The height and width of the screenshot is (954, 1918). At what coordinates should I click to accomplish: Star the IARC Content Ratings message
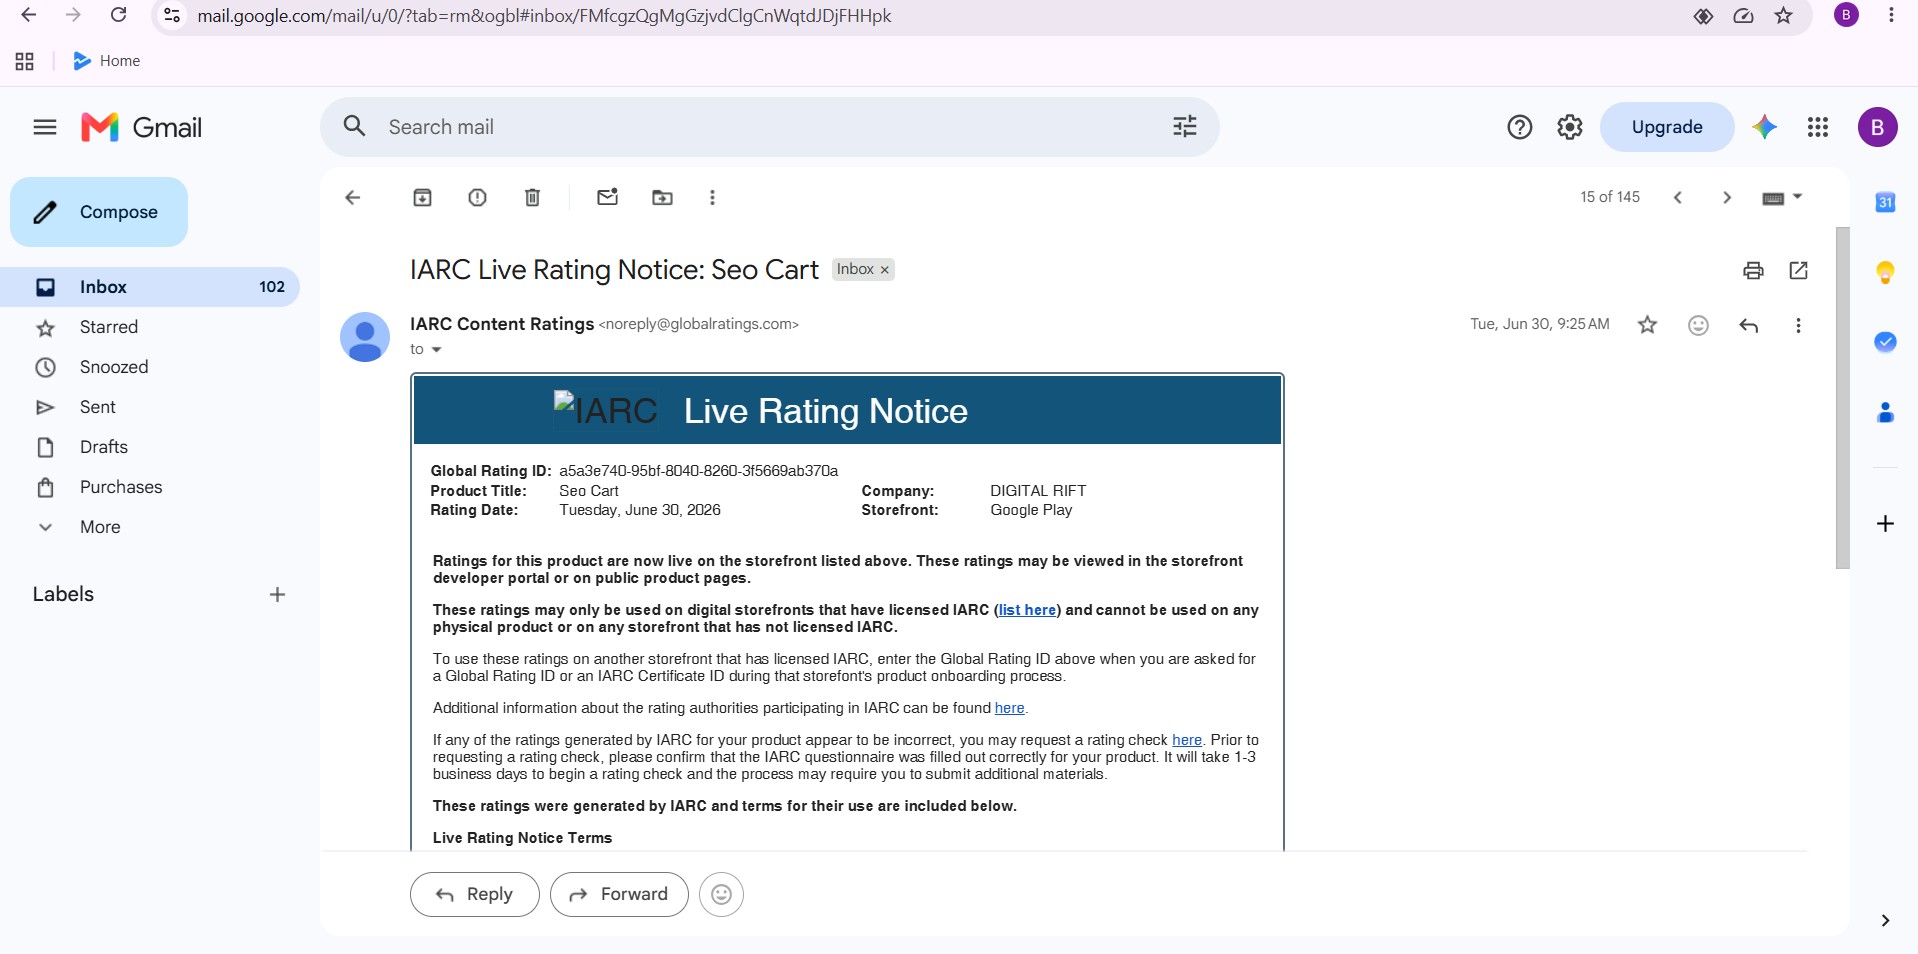[1647, 325]
